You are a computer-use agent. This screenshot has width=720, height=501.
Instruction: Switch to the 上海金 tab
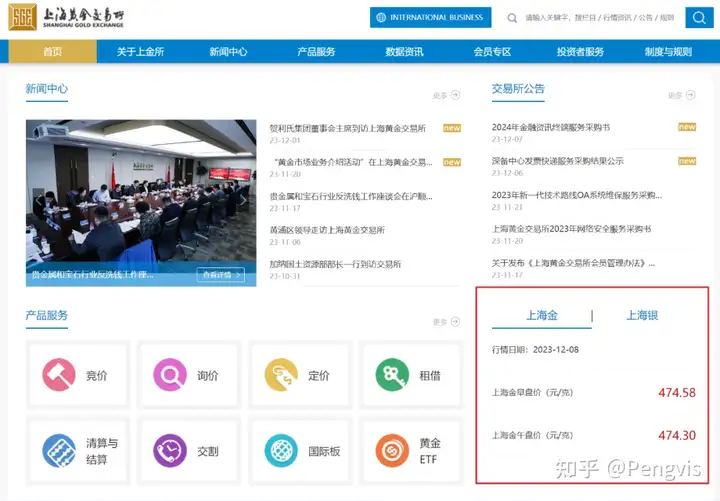click(x=542, y=315)
